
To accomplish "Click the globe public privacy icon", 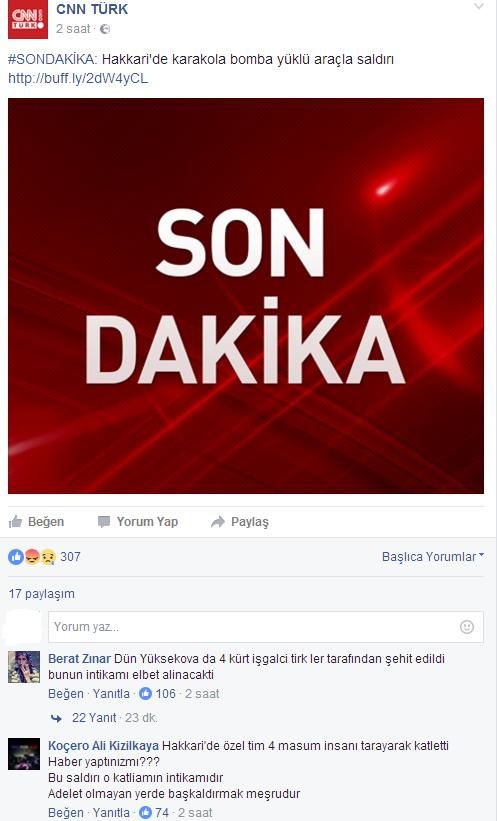I will pos(105,29).
